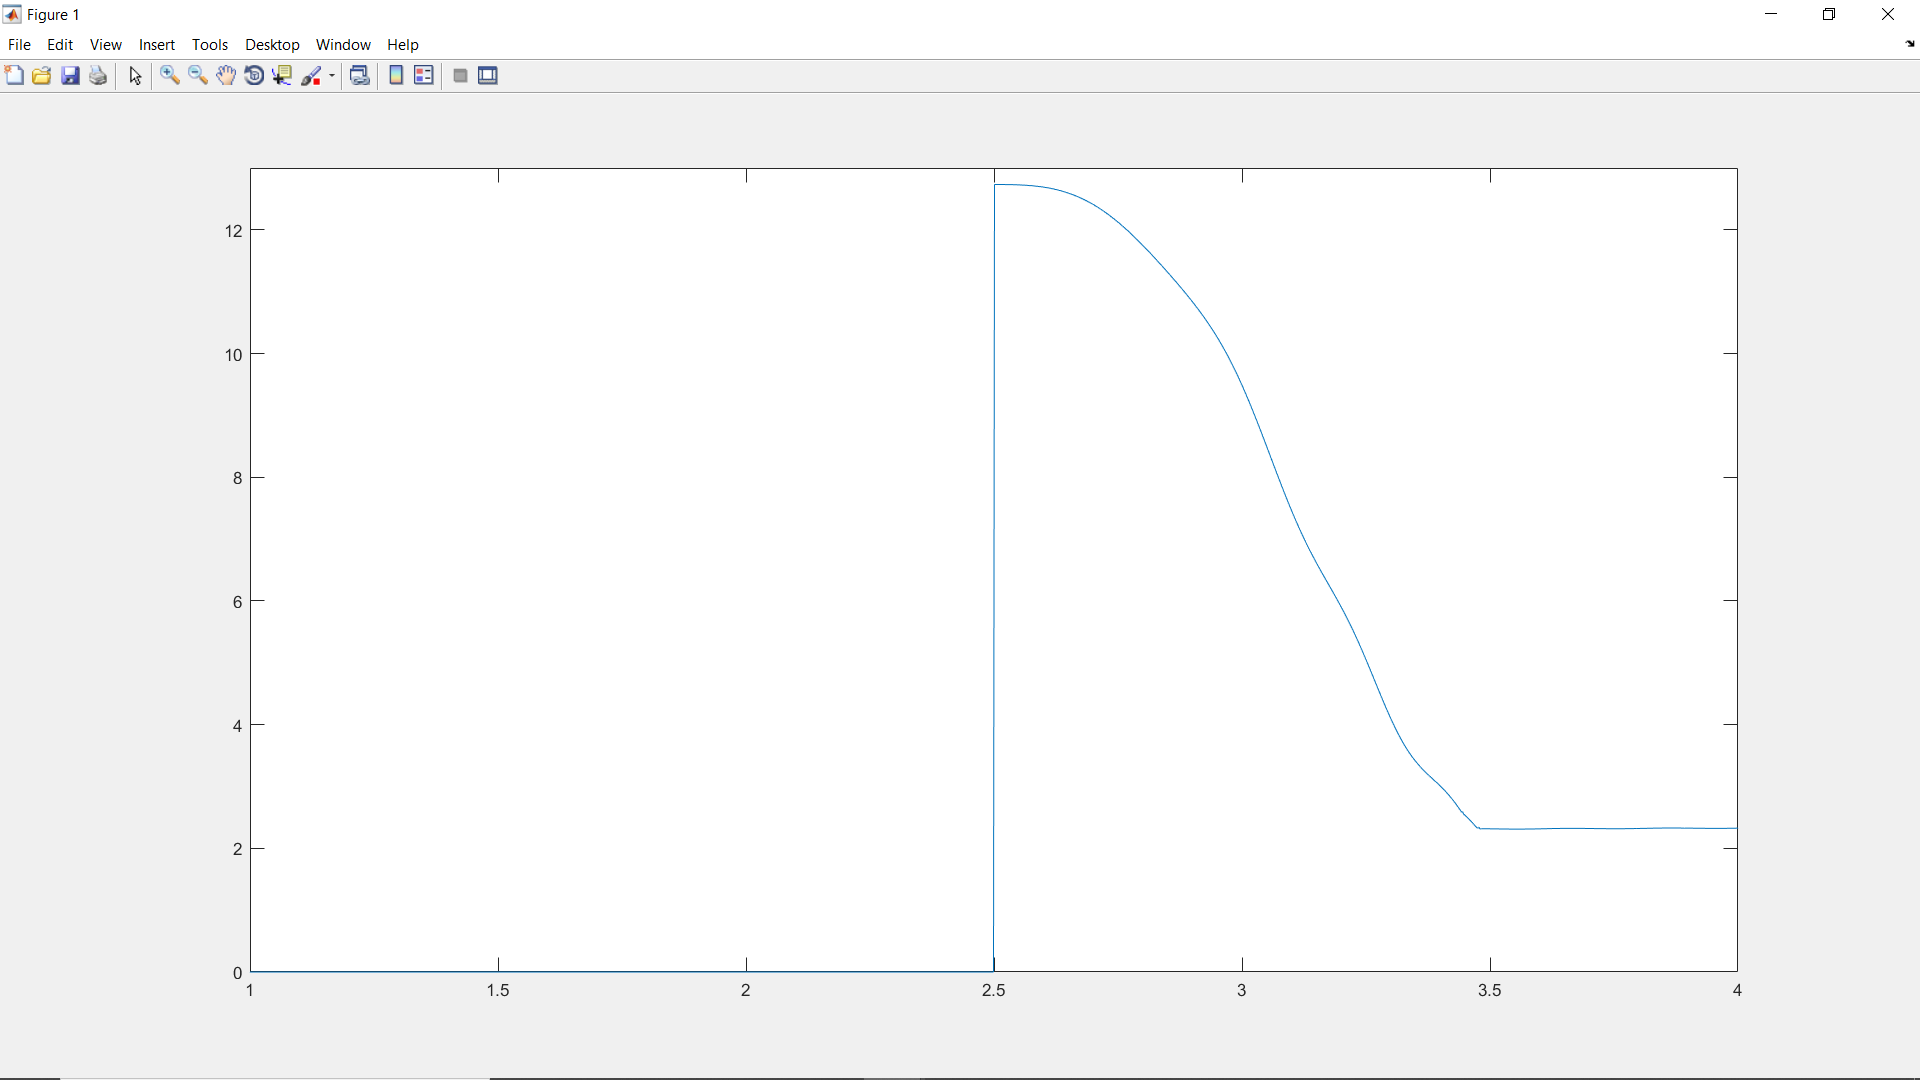Click the New Figure icon

(14, 76)
